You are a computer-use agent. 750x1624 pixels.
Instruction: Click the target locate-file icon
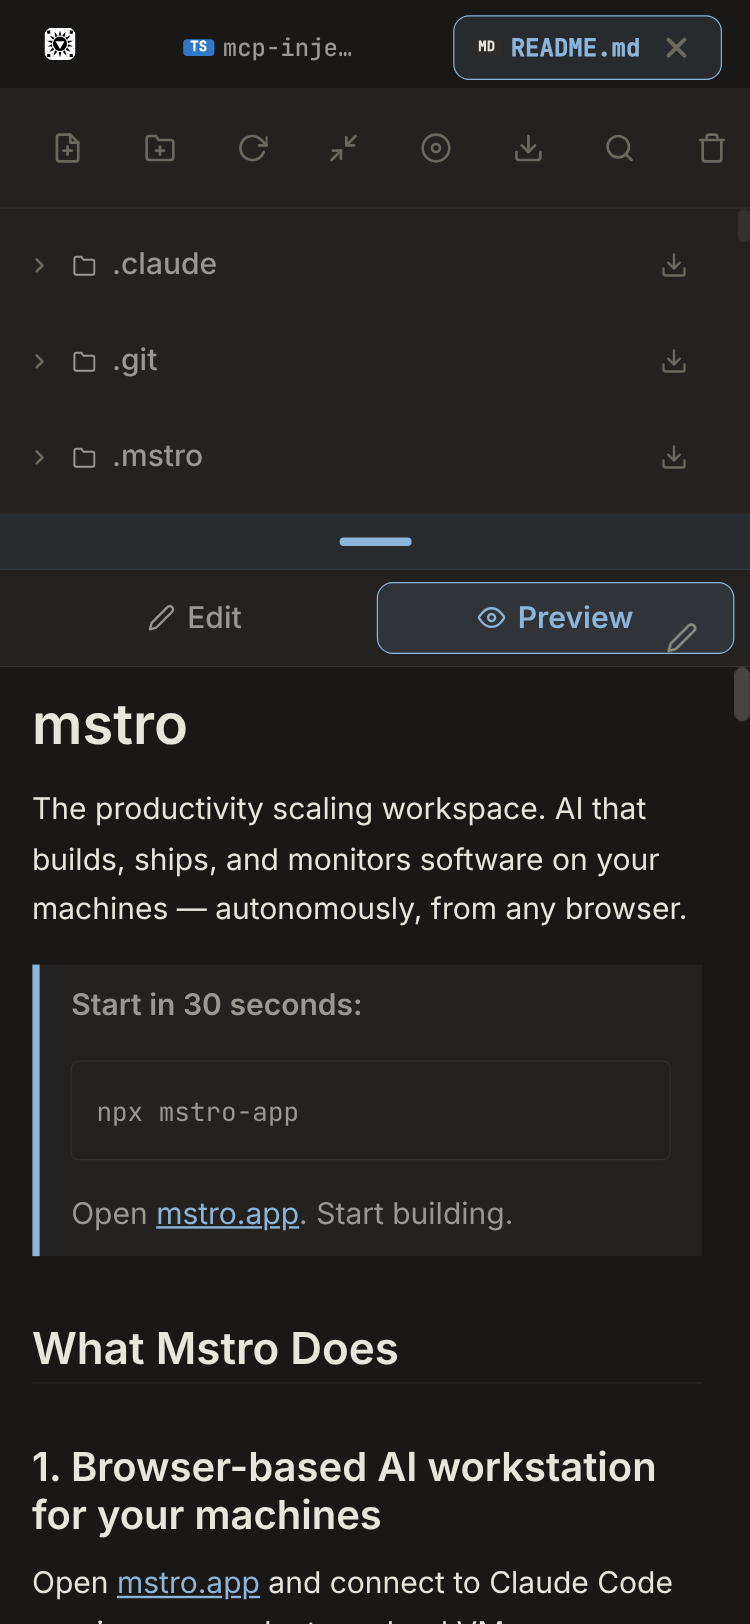click(436, 149)
